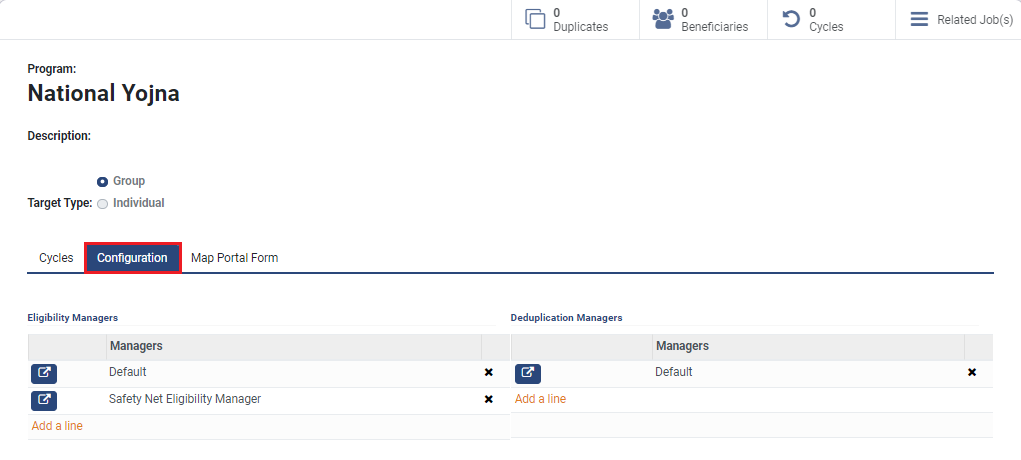1021x460 pixels.
Task: Open external link for Default eligibility manager
Action: coord(44,373)
